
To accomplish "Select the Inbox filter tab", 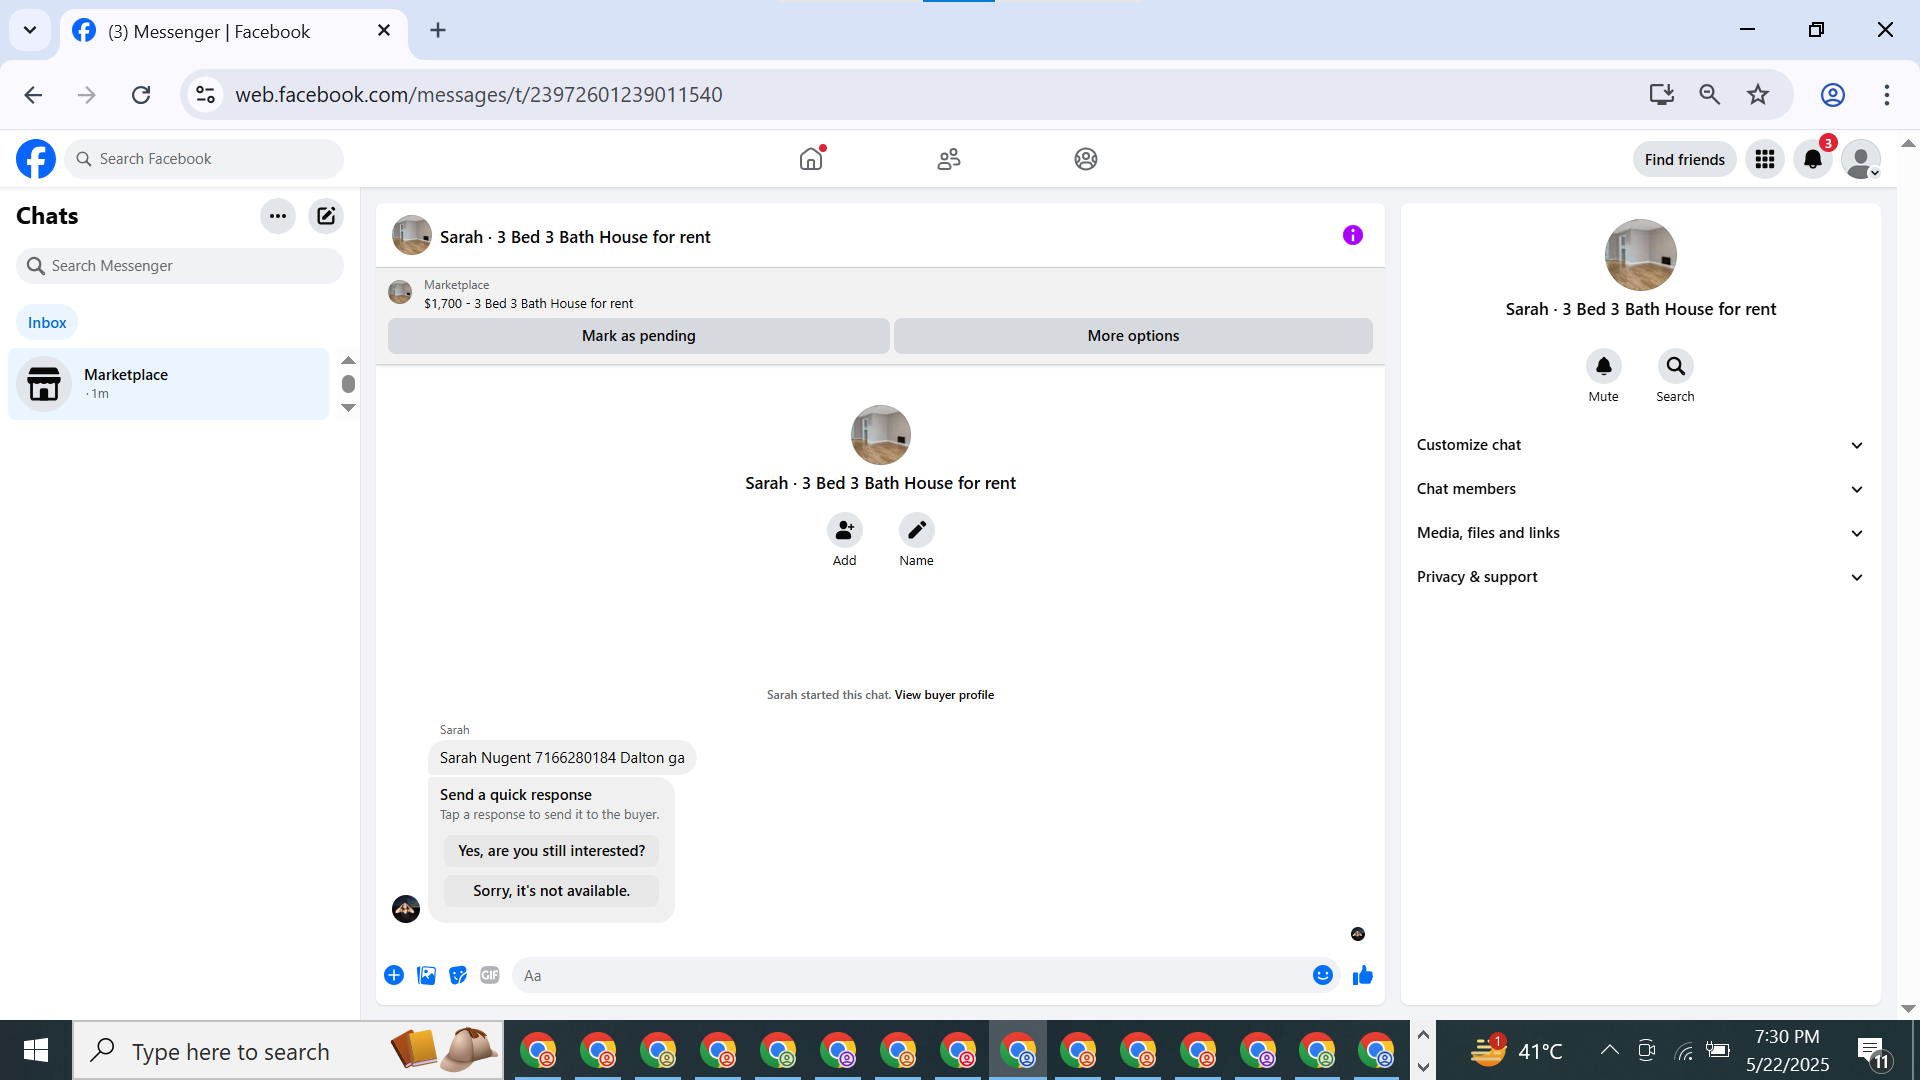I will [47, 322].
